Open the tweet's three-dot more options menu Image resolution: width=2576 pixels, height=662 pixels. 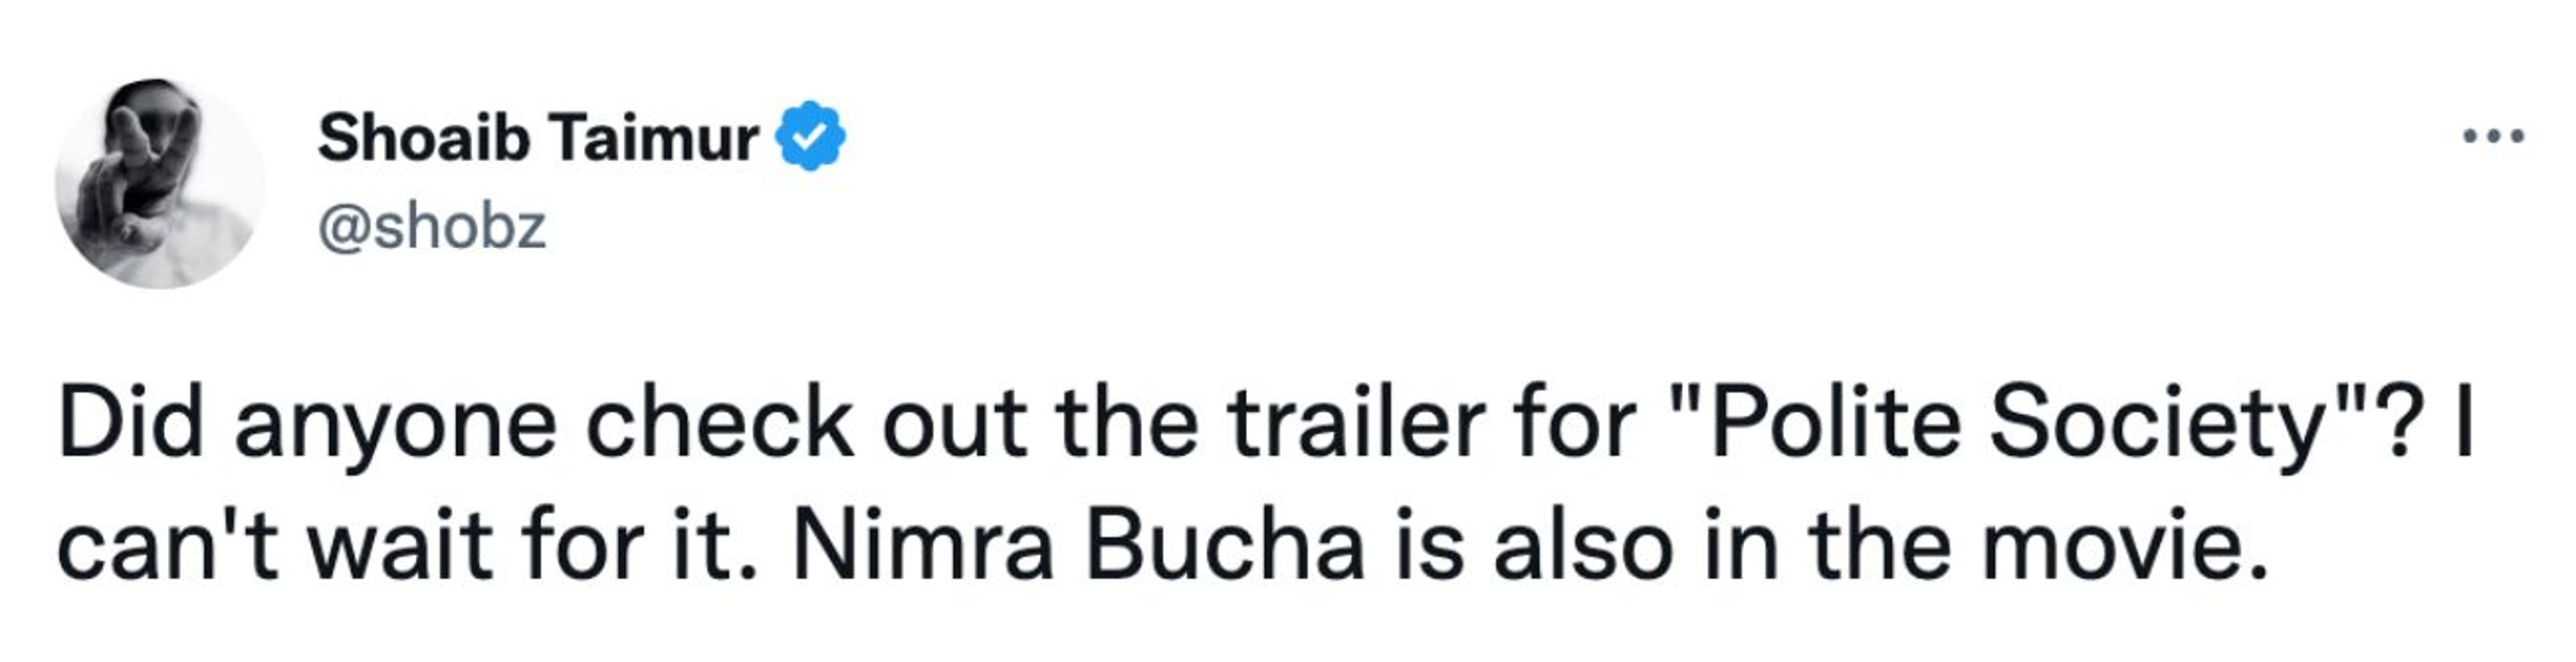coord(2493,135)
